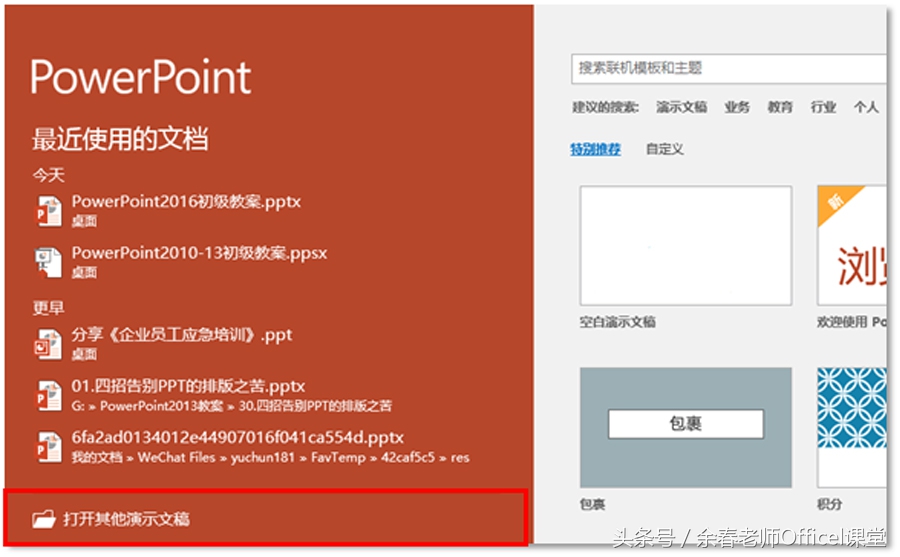The width and height of the screenshot is (900, 557).
Task: Click the 包裹 caption under the template
Action: point(592,504)
